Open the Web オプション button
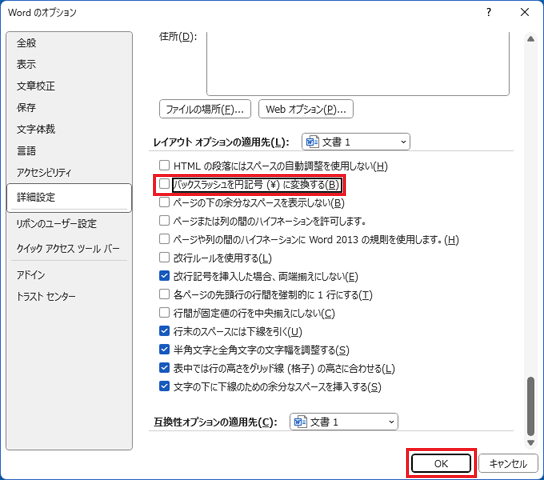The width and height of the screenshot is (544, 480). tap(306, 109)
